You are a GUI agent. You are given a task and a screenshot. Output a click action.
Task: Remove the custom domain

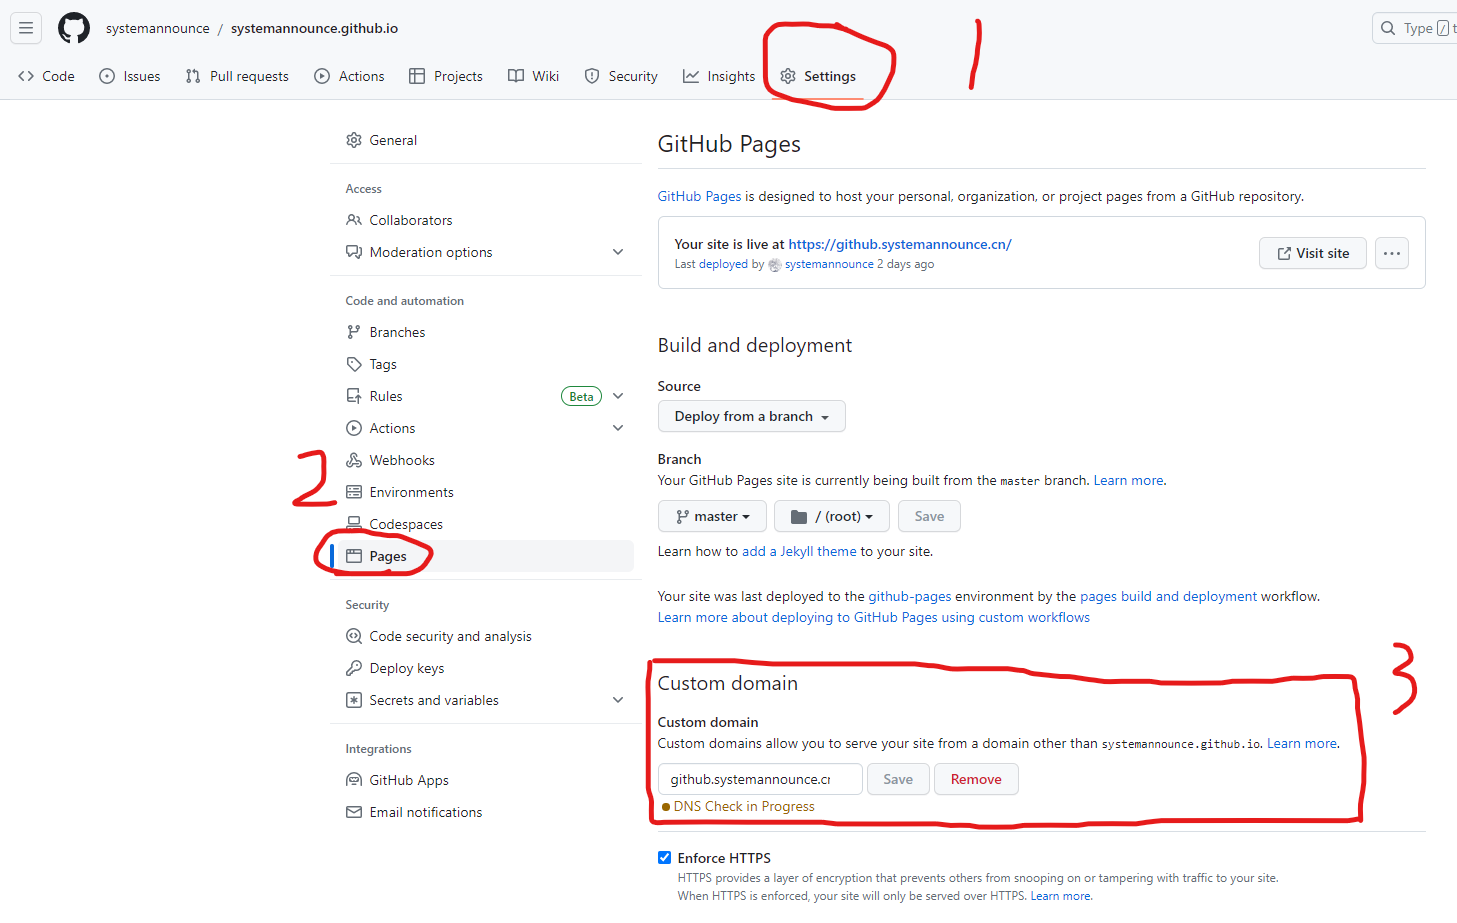(976, 779)
